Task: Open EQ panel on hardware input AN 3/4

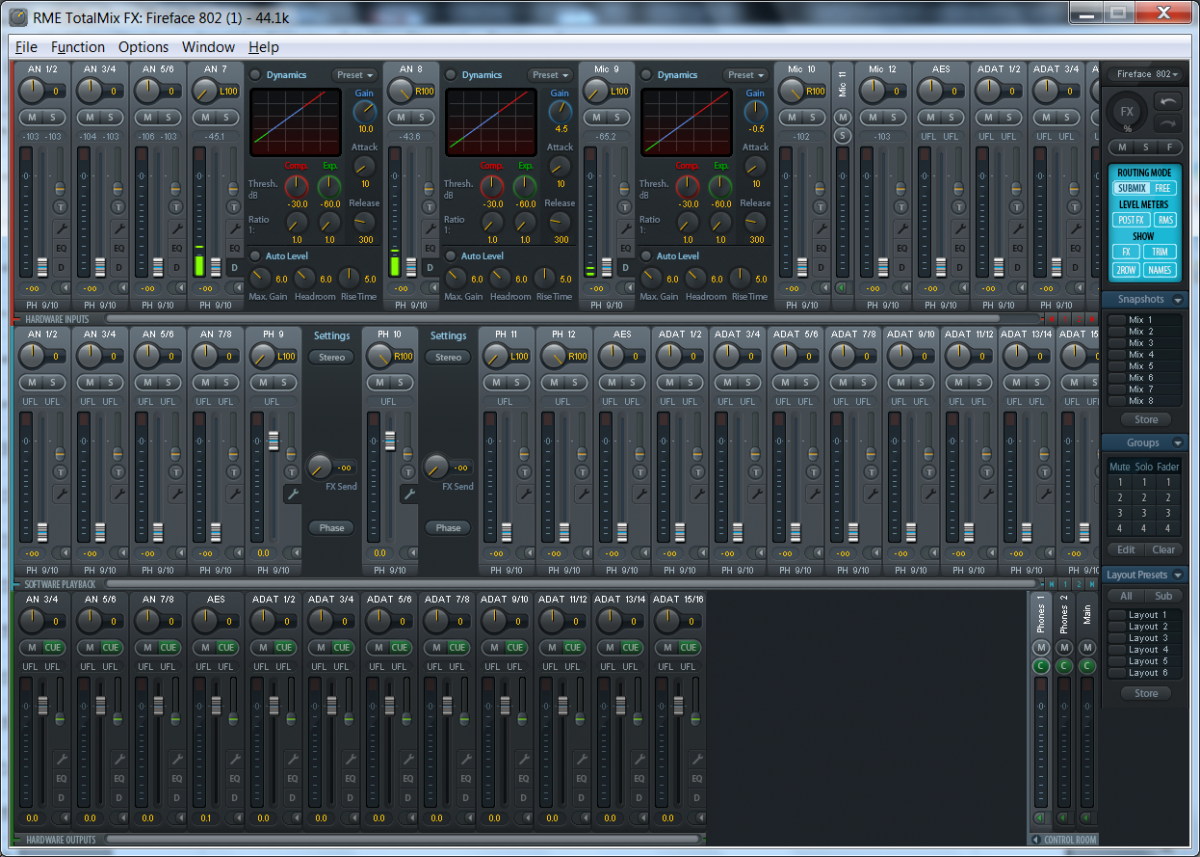Action: (119, 247)
